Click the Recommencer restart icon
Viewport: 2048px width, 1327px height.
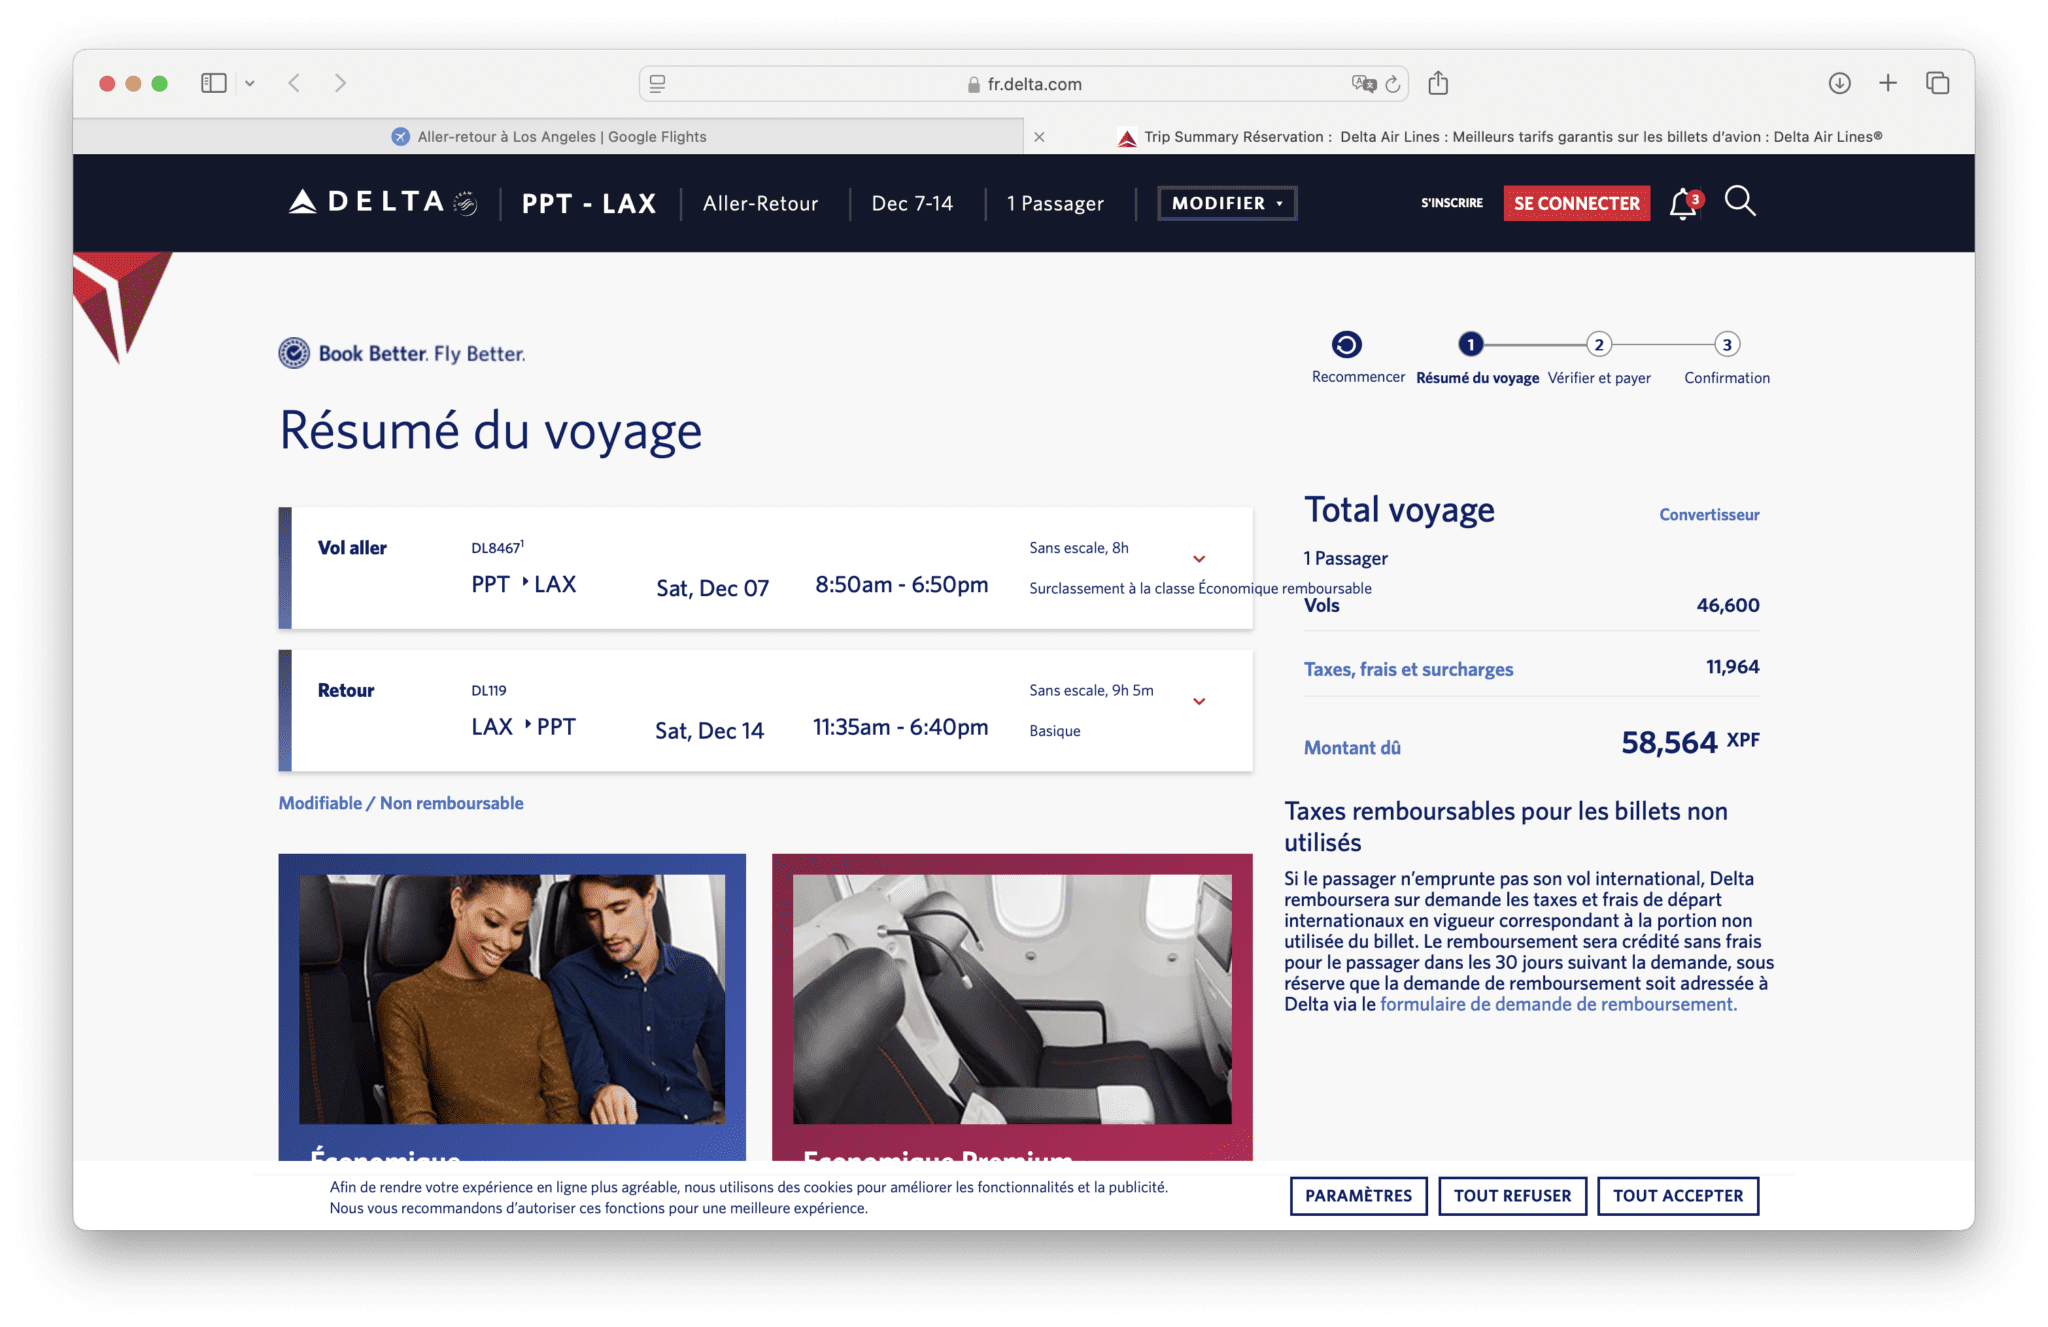point(1346,344)
